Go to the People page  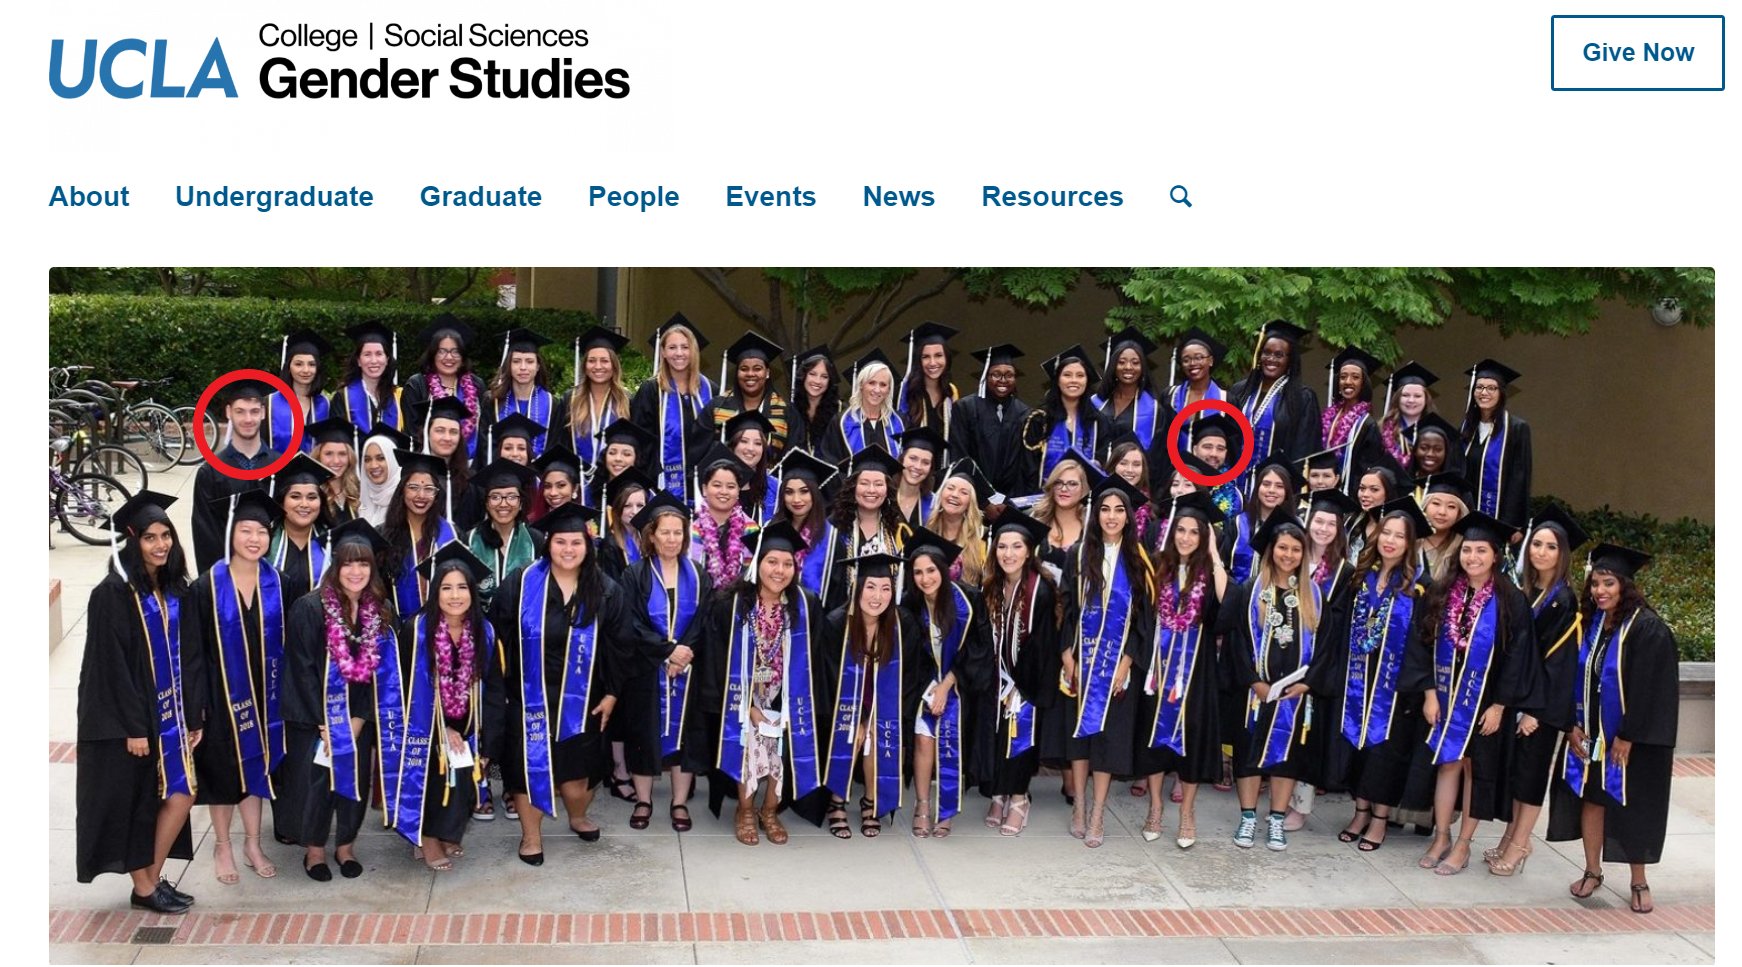634,196
